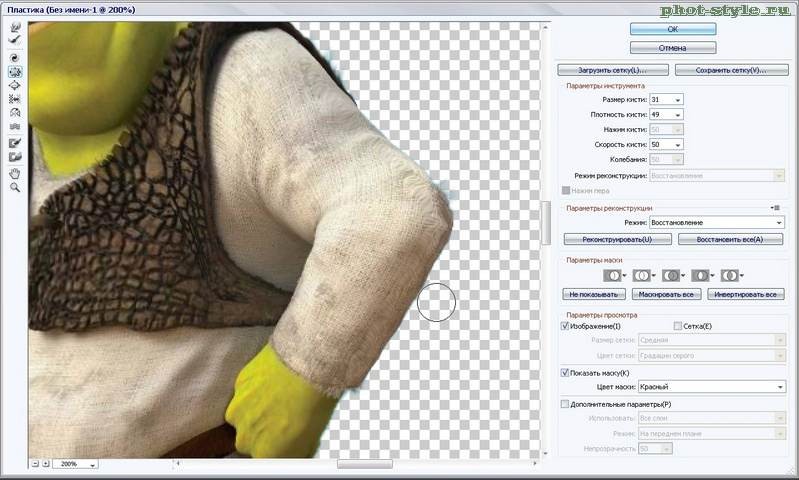Click the preview horizontal scrollbar thumb

[365, 464]
